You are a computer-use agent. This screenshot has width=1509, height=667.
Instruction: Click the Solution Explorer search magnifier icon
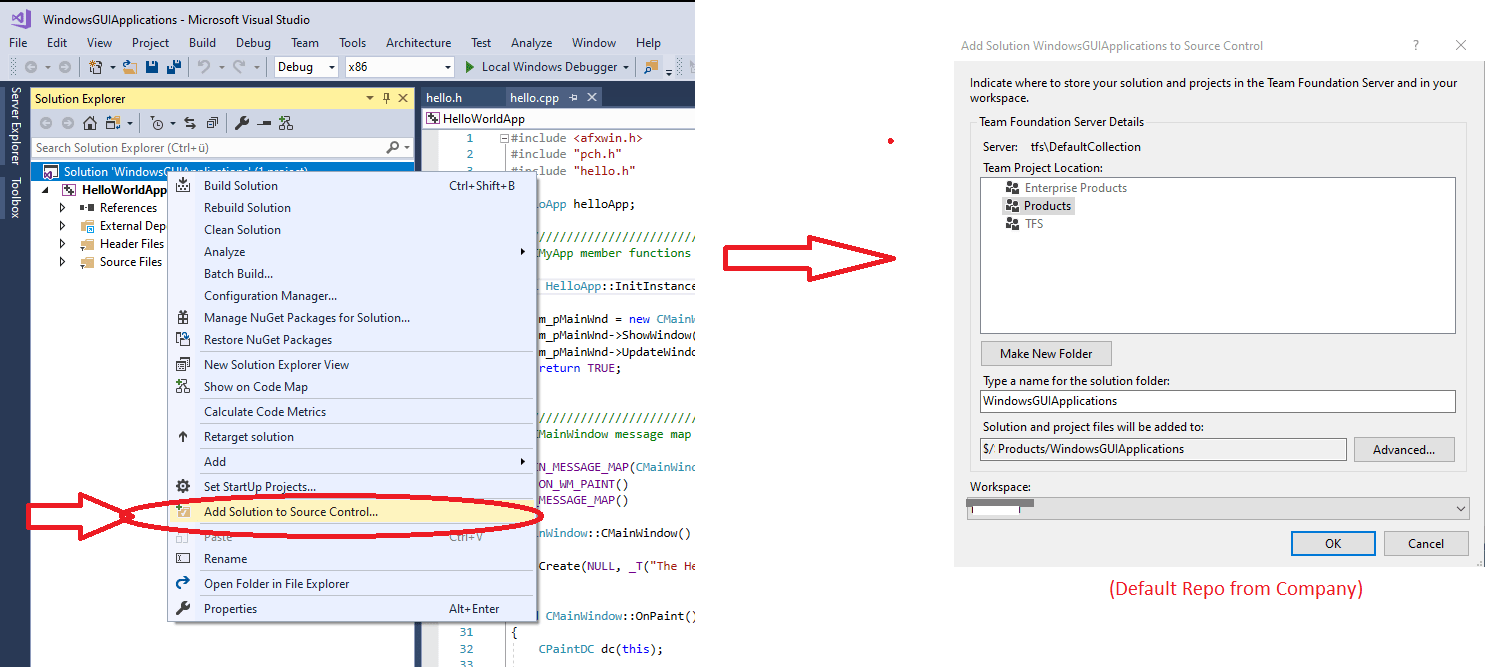[393, 147]
